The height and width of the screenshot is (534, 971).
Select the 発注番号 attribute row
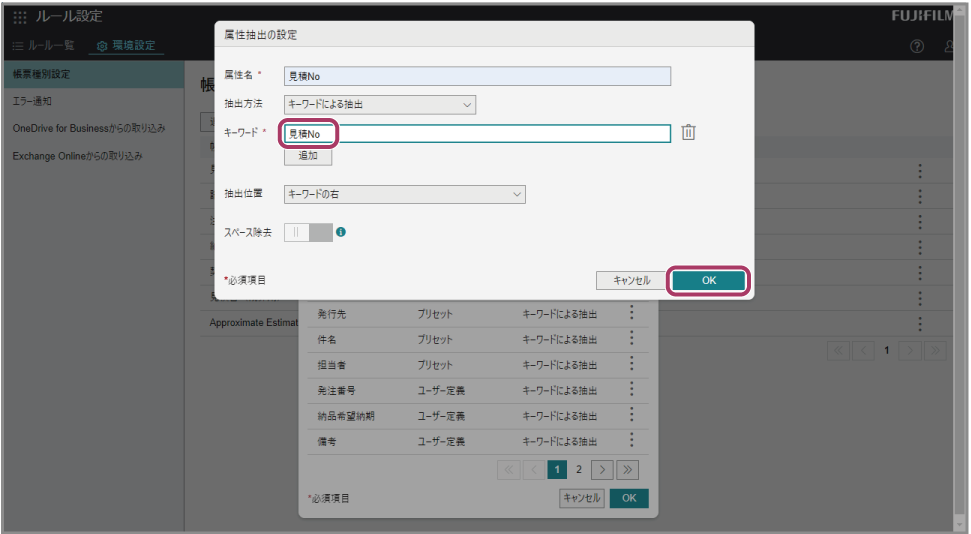(478, 390)
